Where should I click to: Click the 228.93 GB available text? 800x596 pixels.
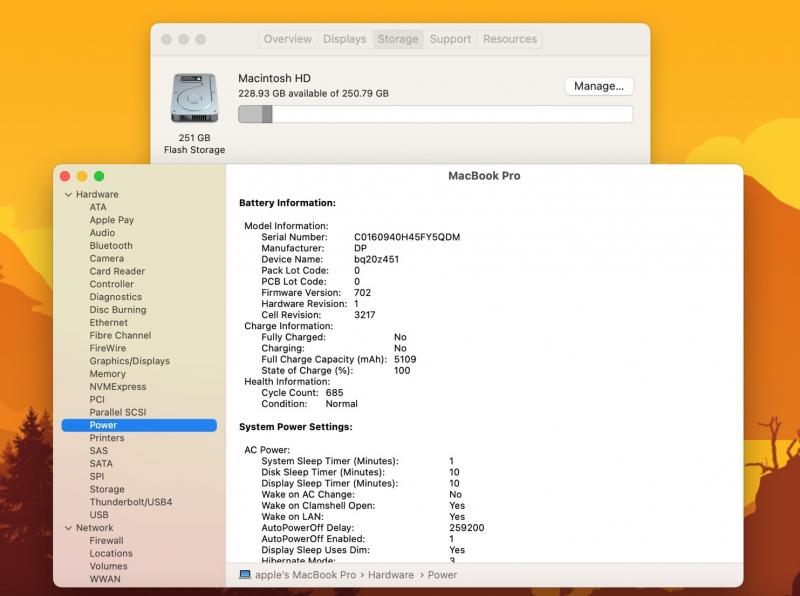pos(313,93)
